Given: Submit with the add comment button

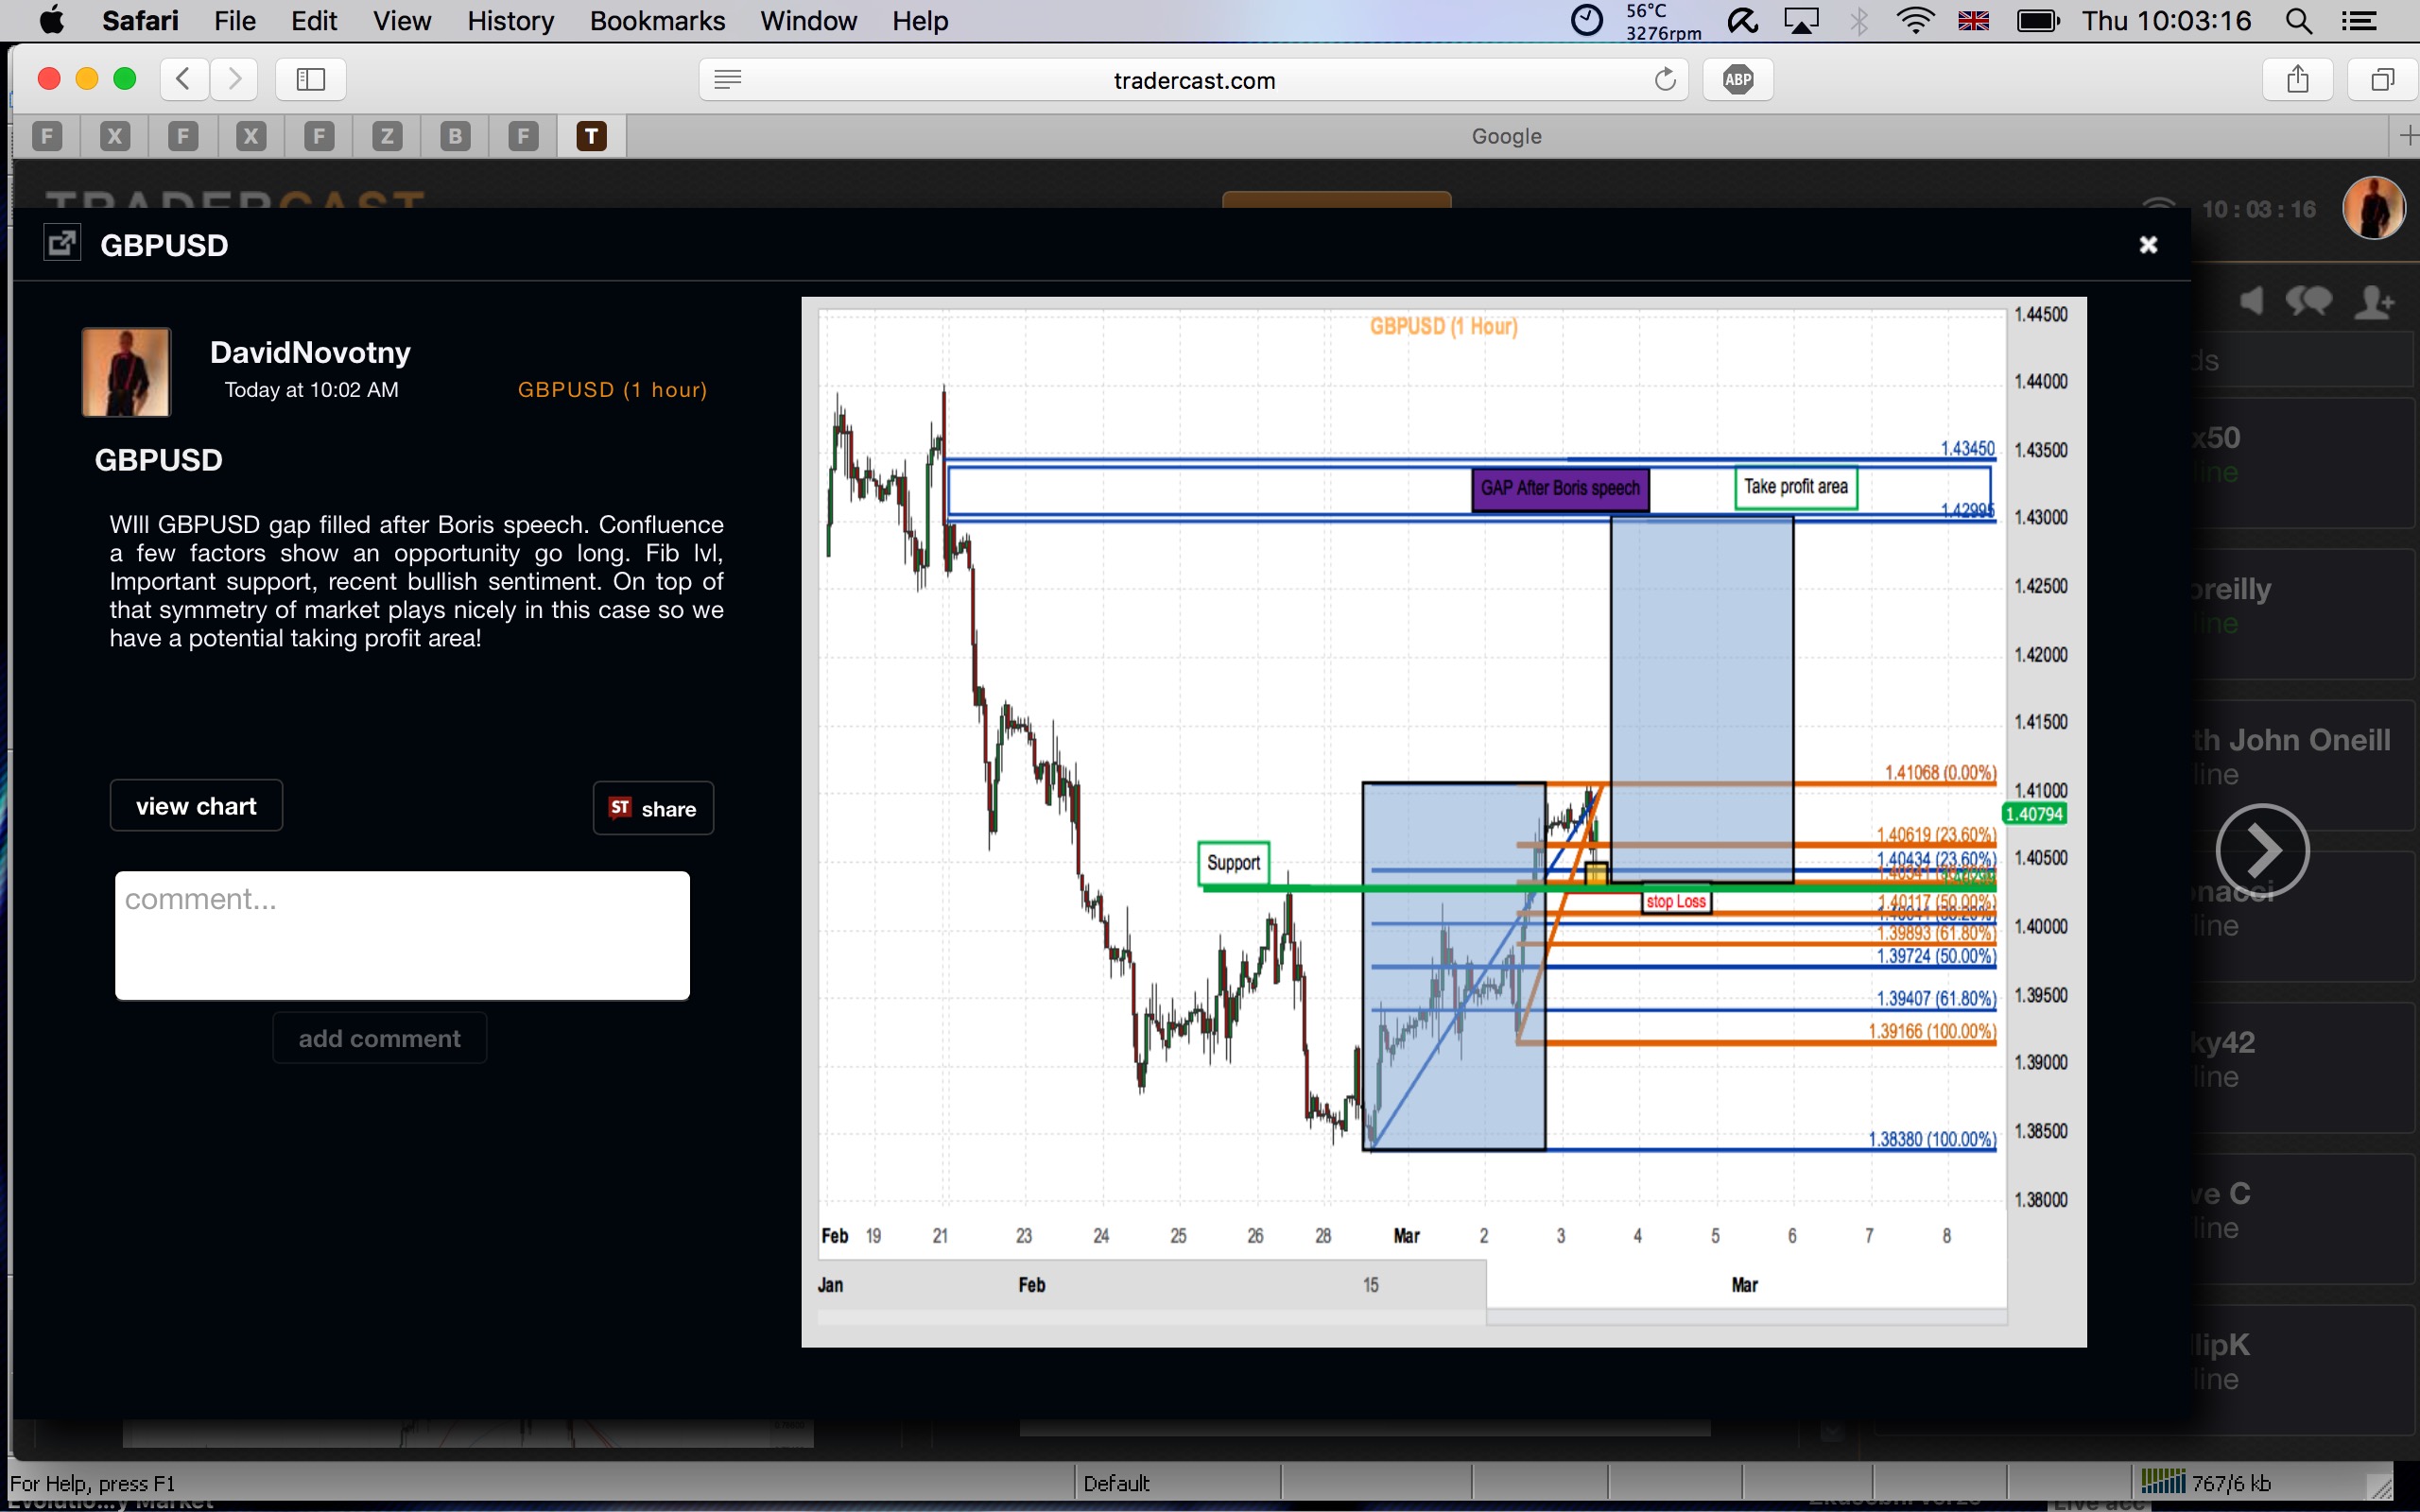Looking at the screenshot, I should [380, 1038].
